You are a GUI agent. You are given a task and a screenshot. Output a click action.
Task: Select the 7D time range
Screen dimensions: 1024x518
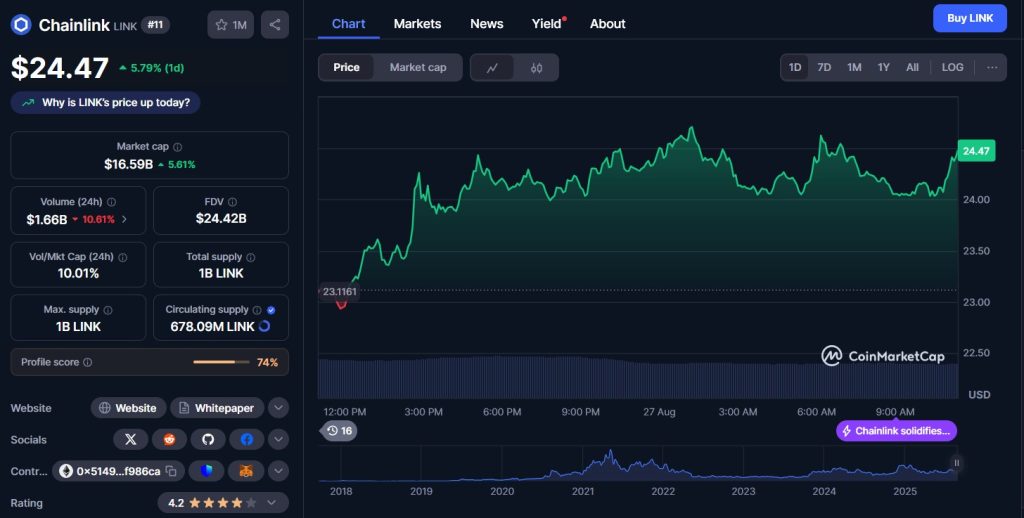tap(824, 67)
